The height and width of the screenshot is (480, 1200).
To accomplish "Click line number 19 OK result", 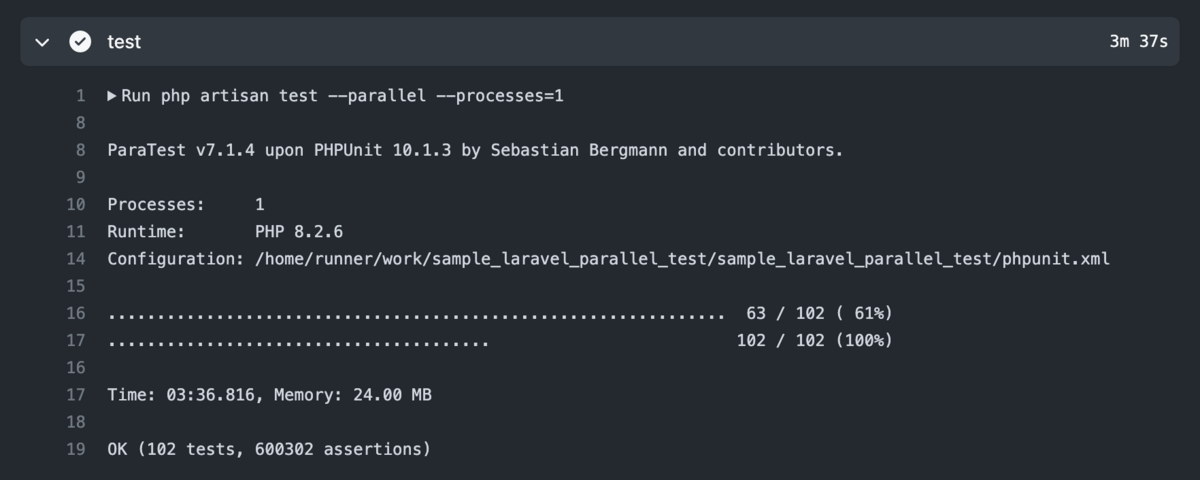I will coord(76,449).
